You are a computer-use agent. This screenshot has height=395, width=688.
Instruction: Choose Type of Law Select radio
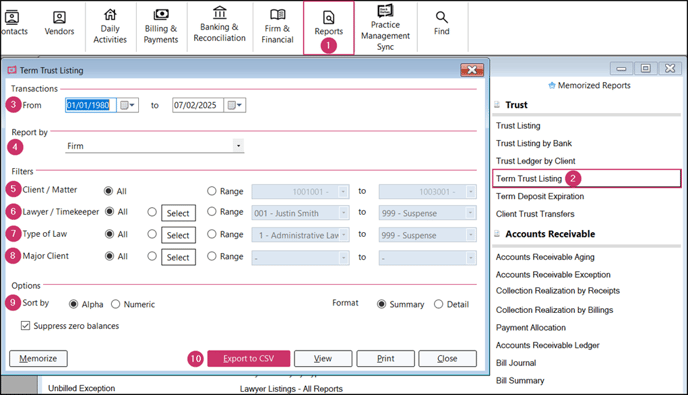tap(152, 234)
